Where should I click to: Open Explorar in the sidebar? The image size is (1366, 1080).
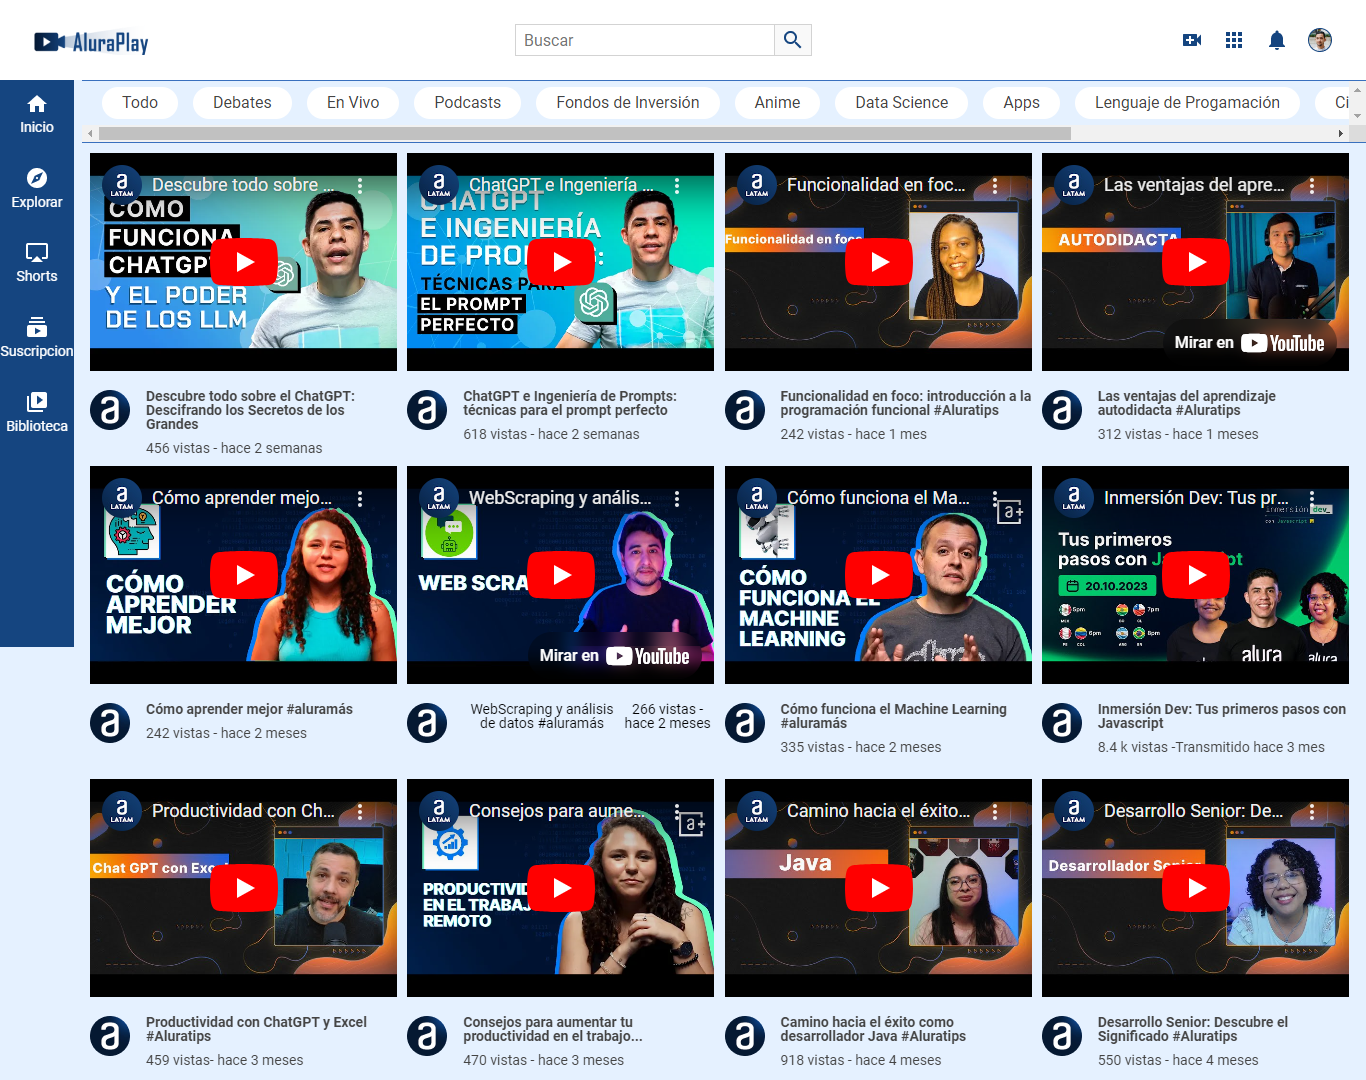point(37,189)
